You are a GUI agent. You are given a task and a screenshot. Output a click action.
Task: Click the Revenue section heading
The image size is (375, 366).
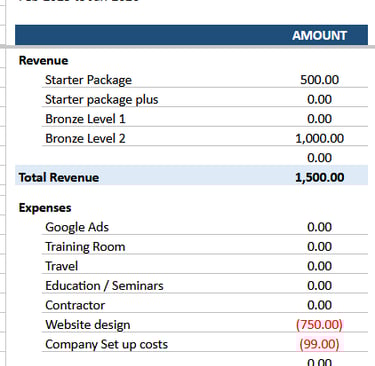tap(43, 60)
